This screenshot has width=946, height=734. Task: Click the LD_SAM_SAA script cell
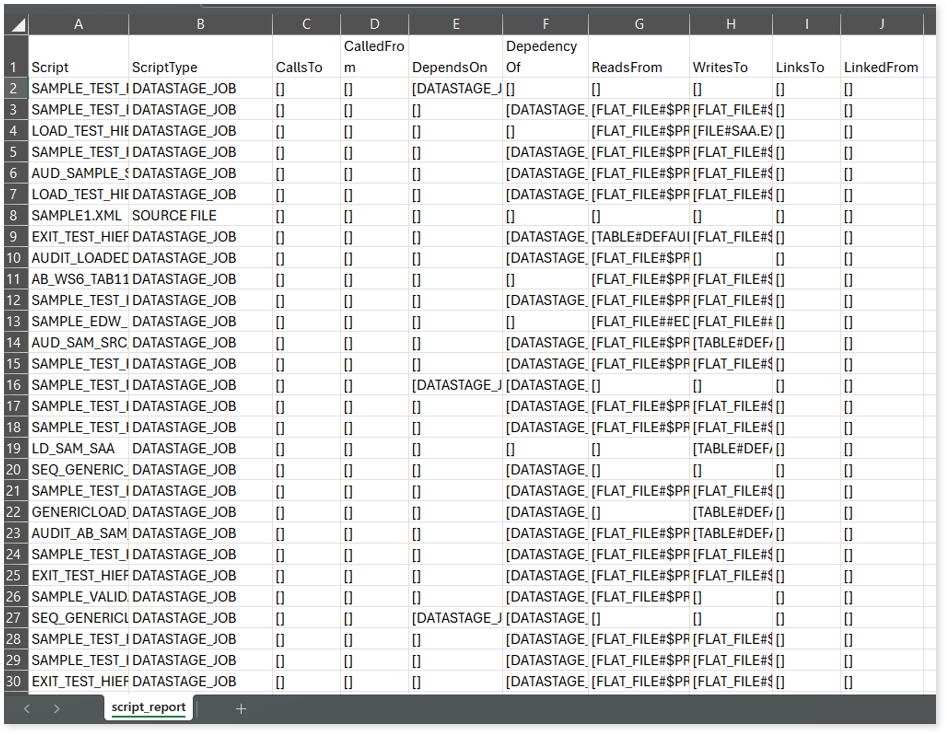coord(78,448)
